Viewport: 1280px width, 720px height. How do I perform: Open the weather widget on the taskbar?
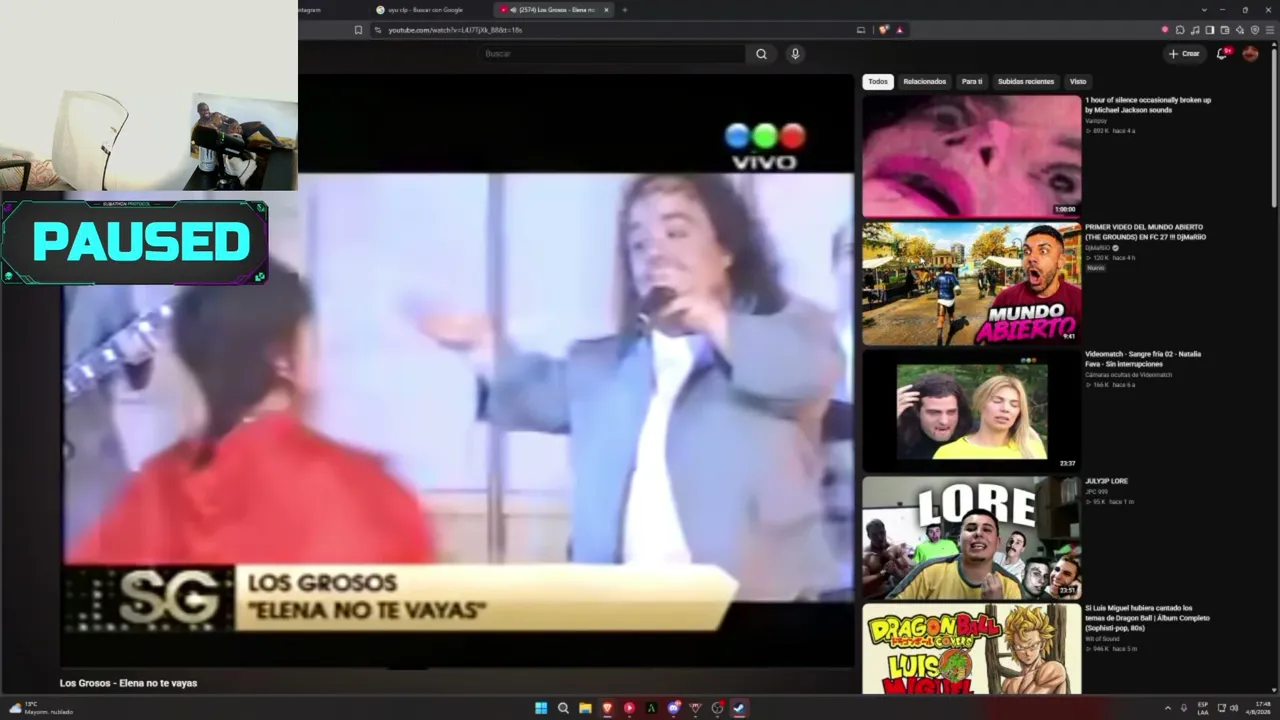coord(42,708)
